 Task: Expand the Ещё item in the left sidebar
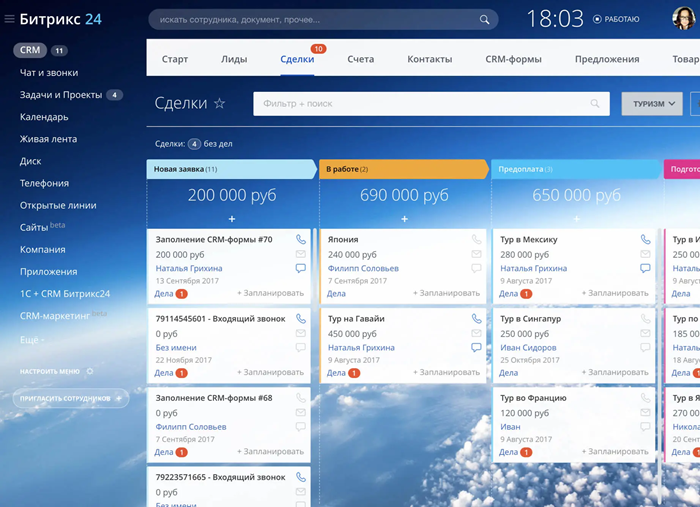point(31,339)
